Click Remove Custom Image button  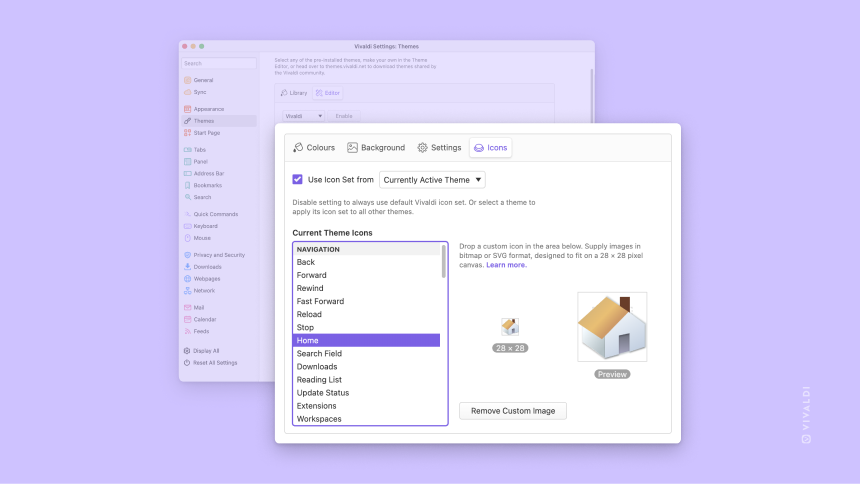(x=513, y=411)
